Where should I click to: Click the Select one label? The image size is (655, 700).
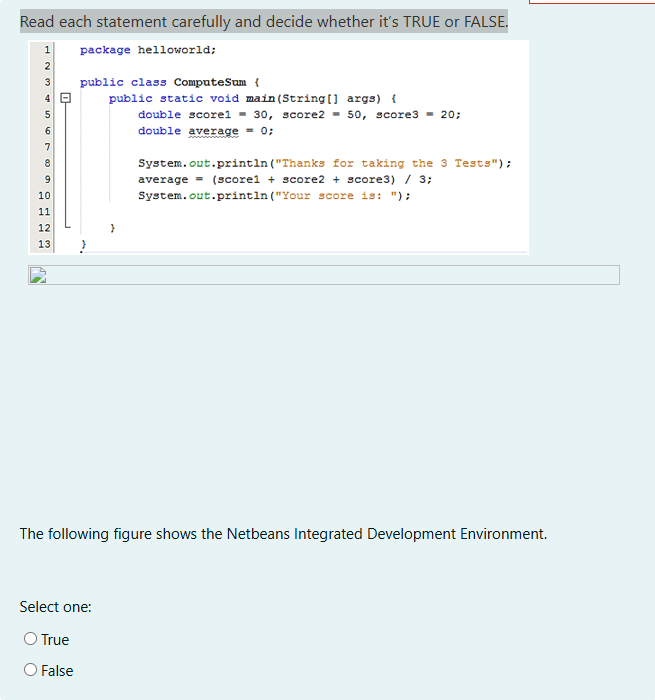(x=55, y=607)
